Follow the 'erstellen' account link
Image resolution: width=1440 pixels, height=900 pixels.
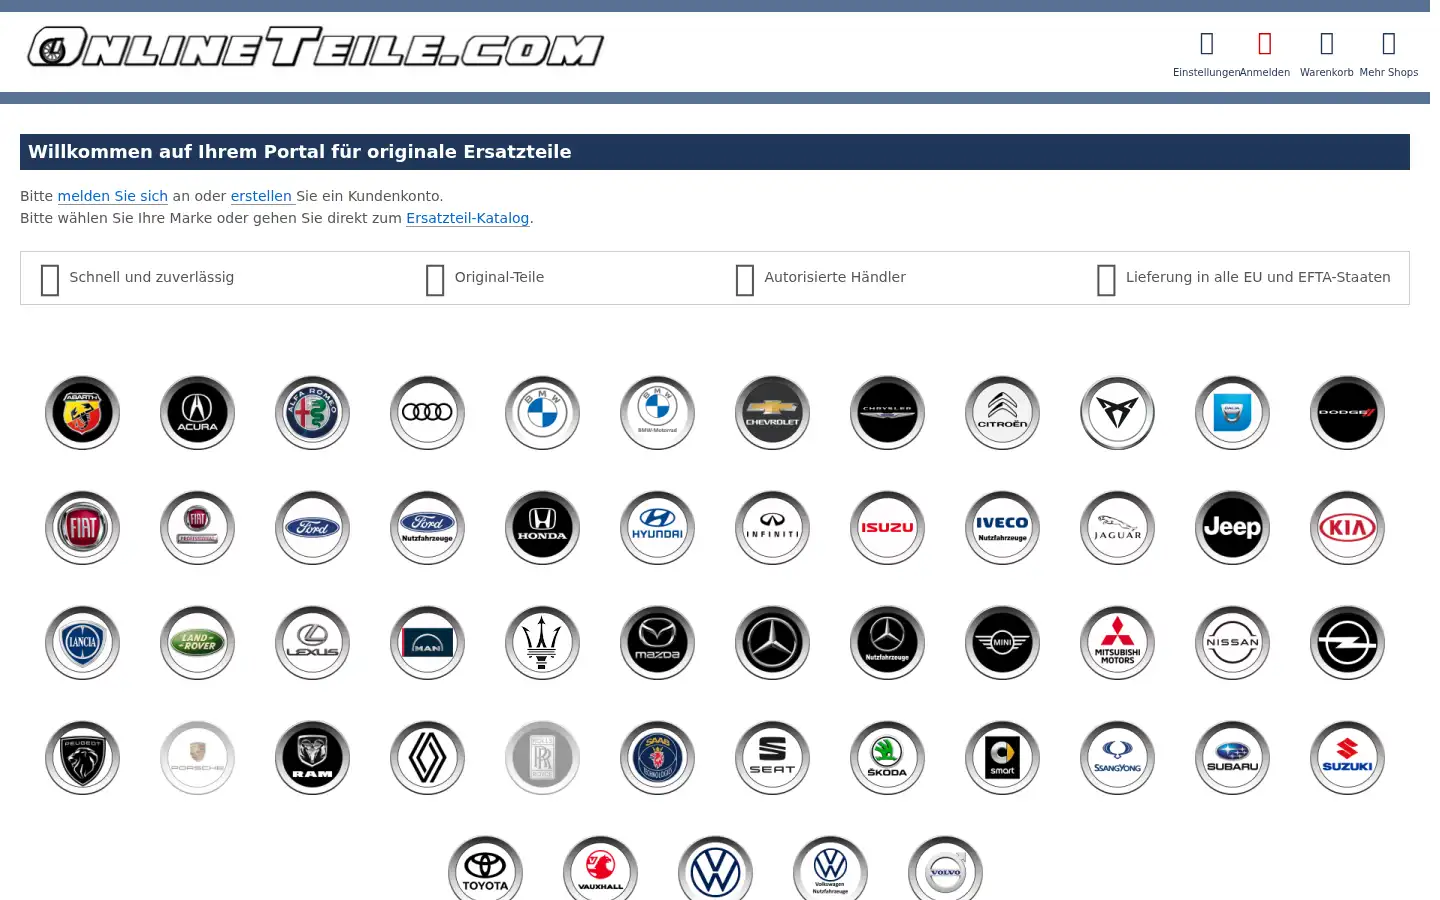coord(261,196)
